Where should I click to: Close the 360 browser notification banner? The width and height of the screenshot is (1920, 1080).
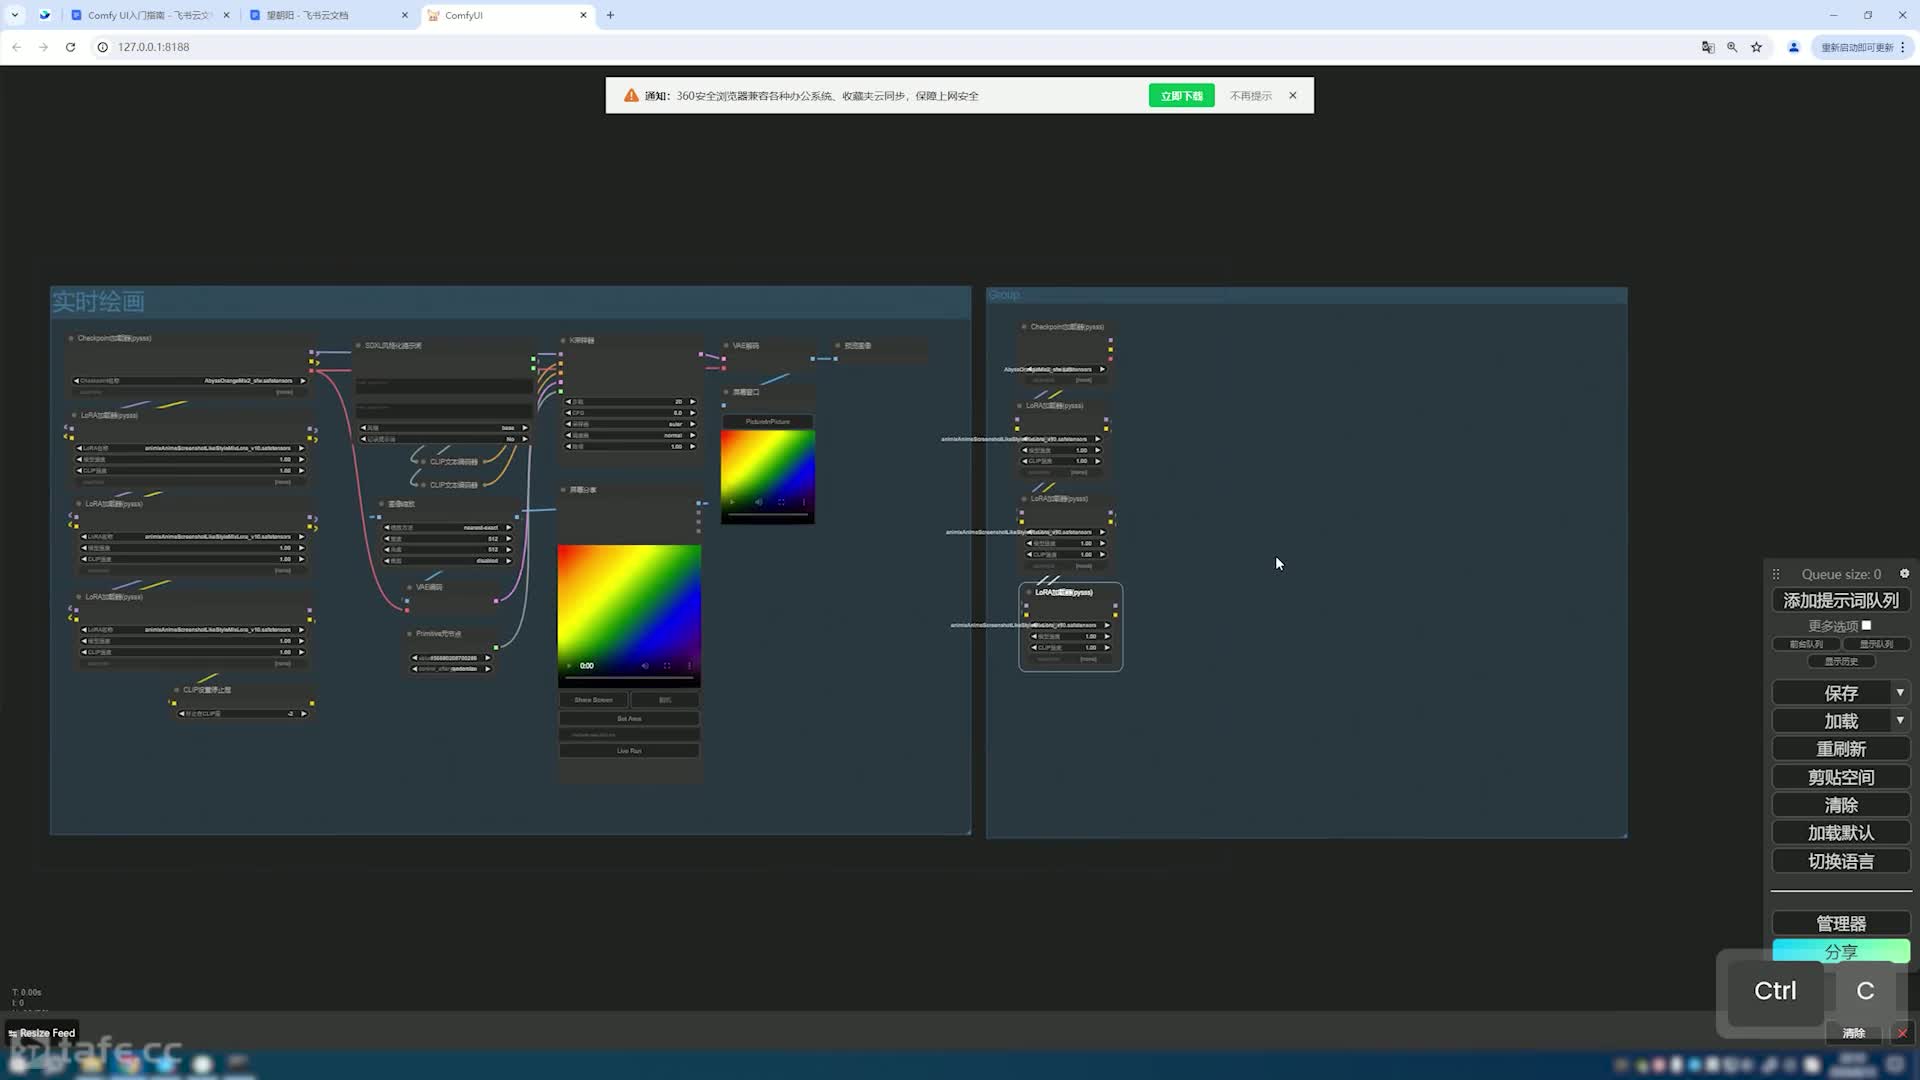coord(1293,95)
